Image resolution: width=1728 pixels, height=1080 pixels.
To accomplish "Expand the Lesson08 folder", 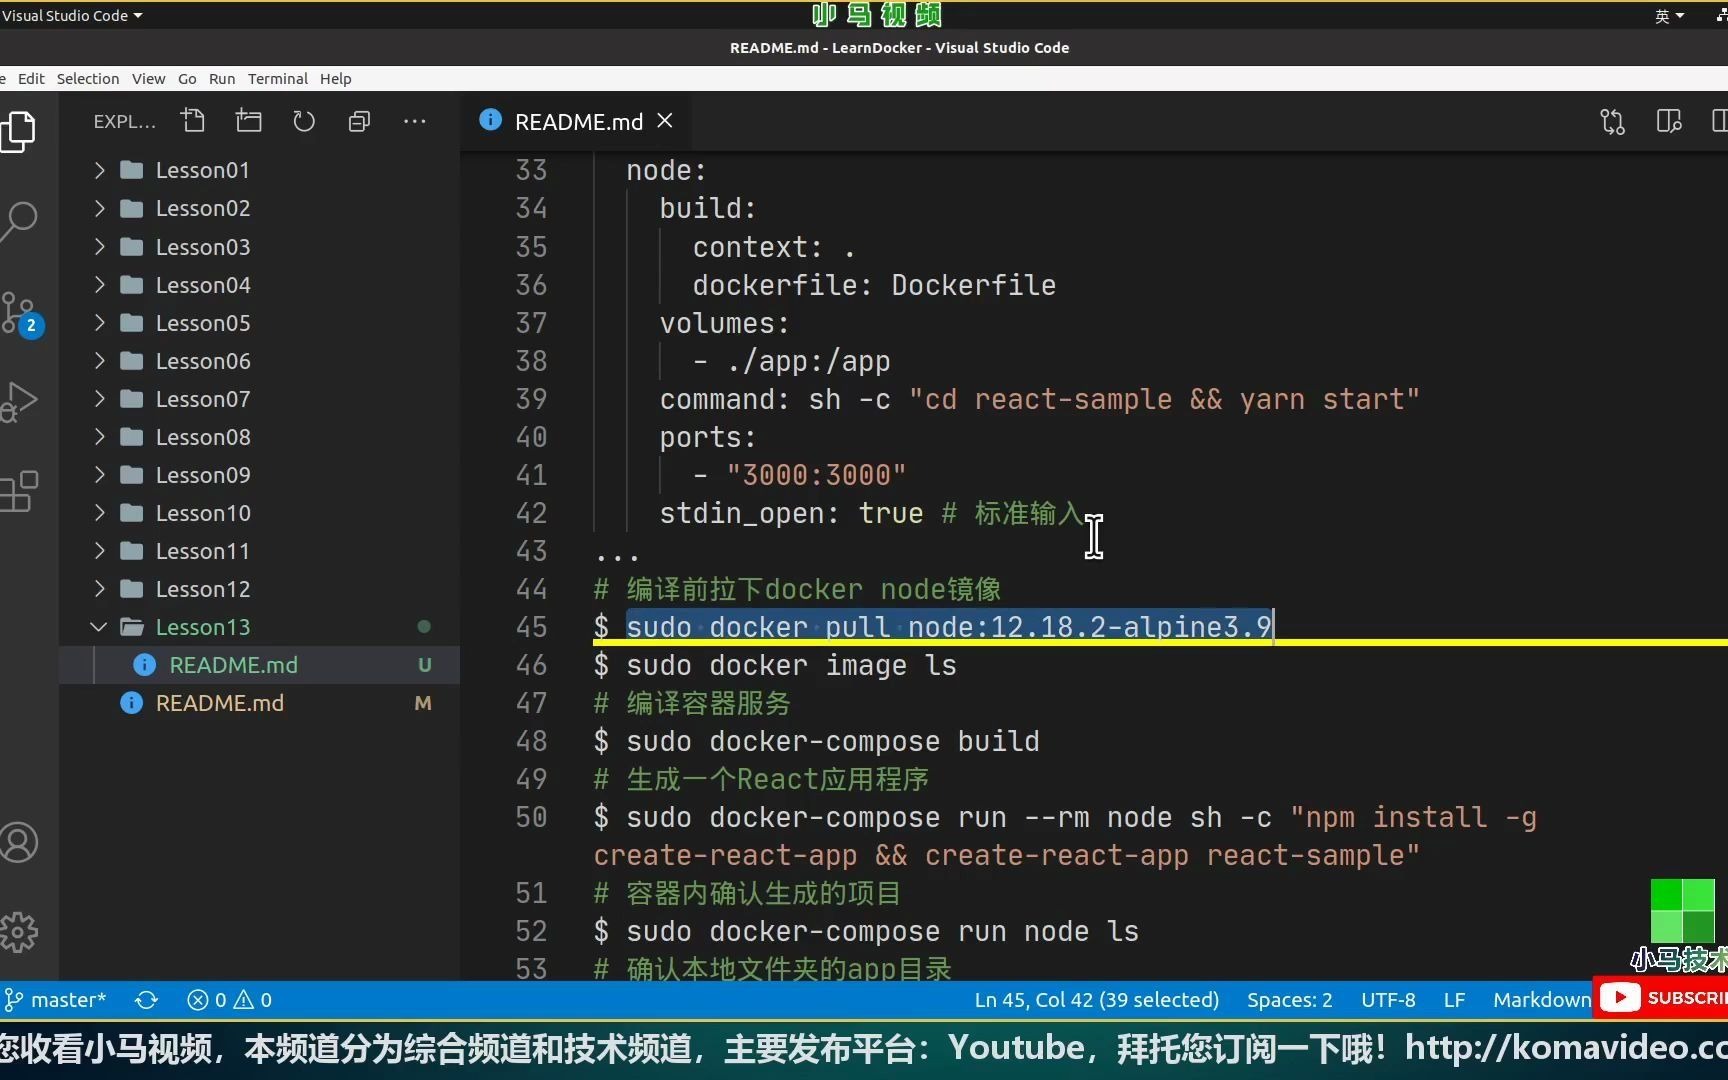I will (259, 436).
